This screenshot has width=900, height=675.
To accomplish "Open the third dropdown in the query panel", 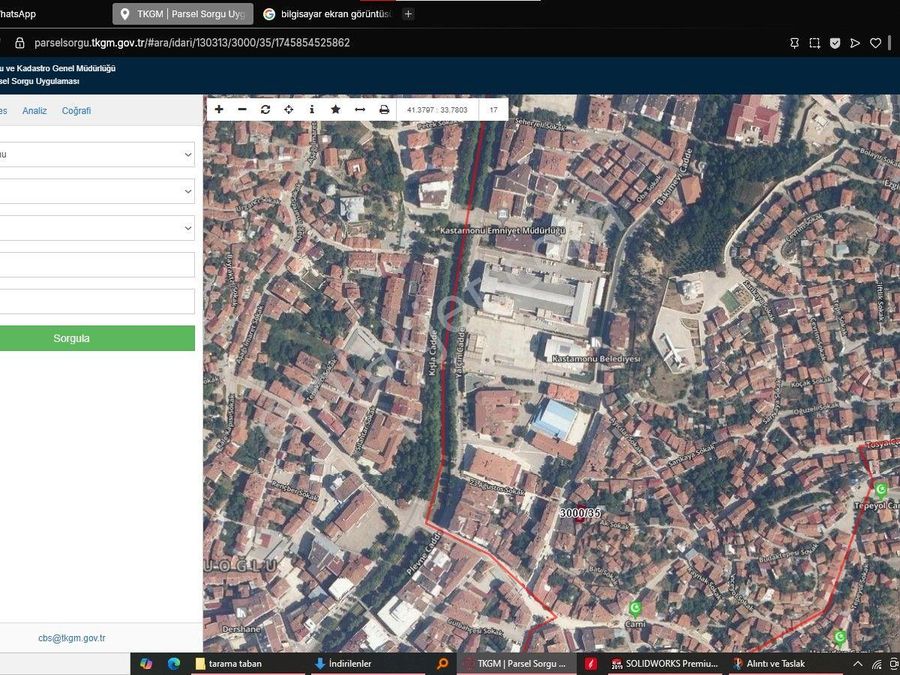I will [97, 228].
